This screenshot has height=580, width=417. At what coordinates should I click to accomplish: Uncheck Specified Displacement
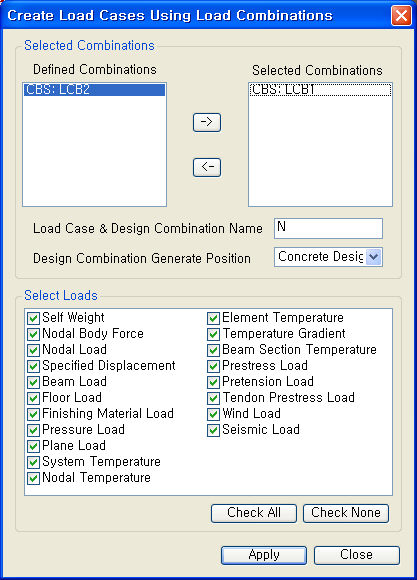[x=33, y=366]
